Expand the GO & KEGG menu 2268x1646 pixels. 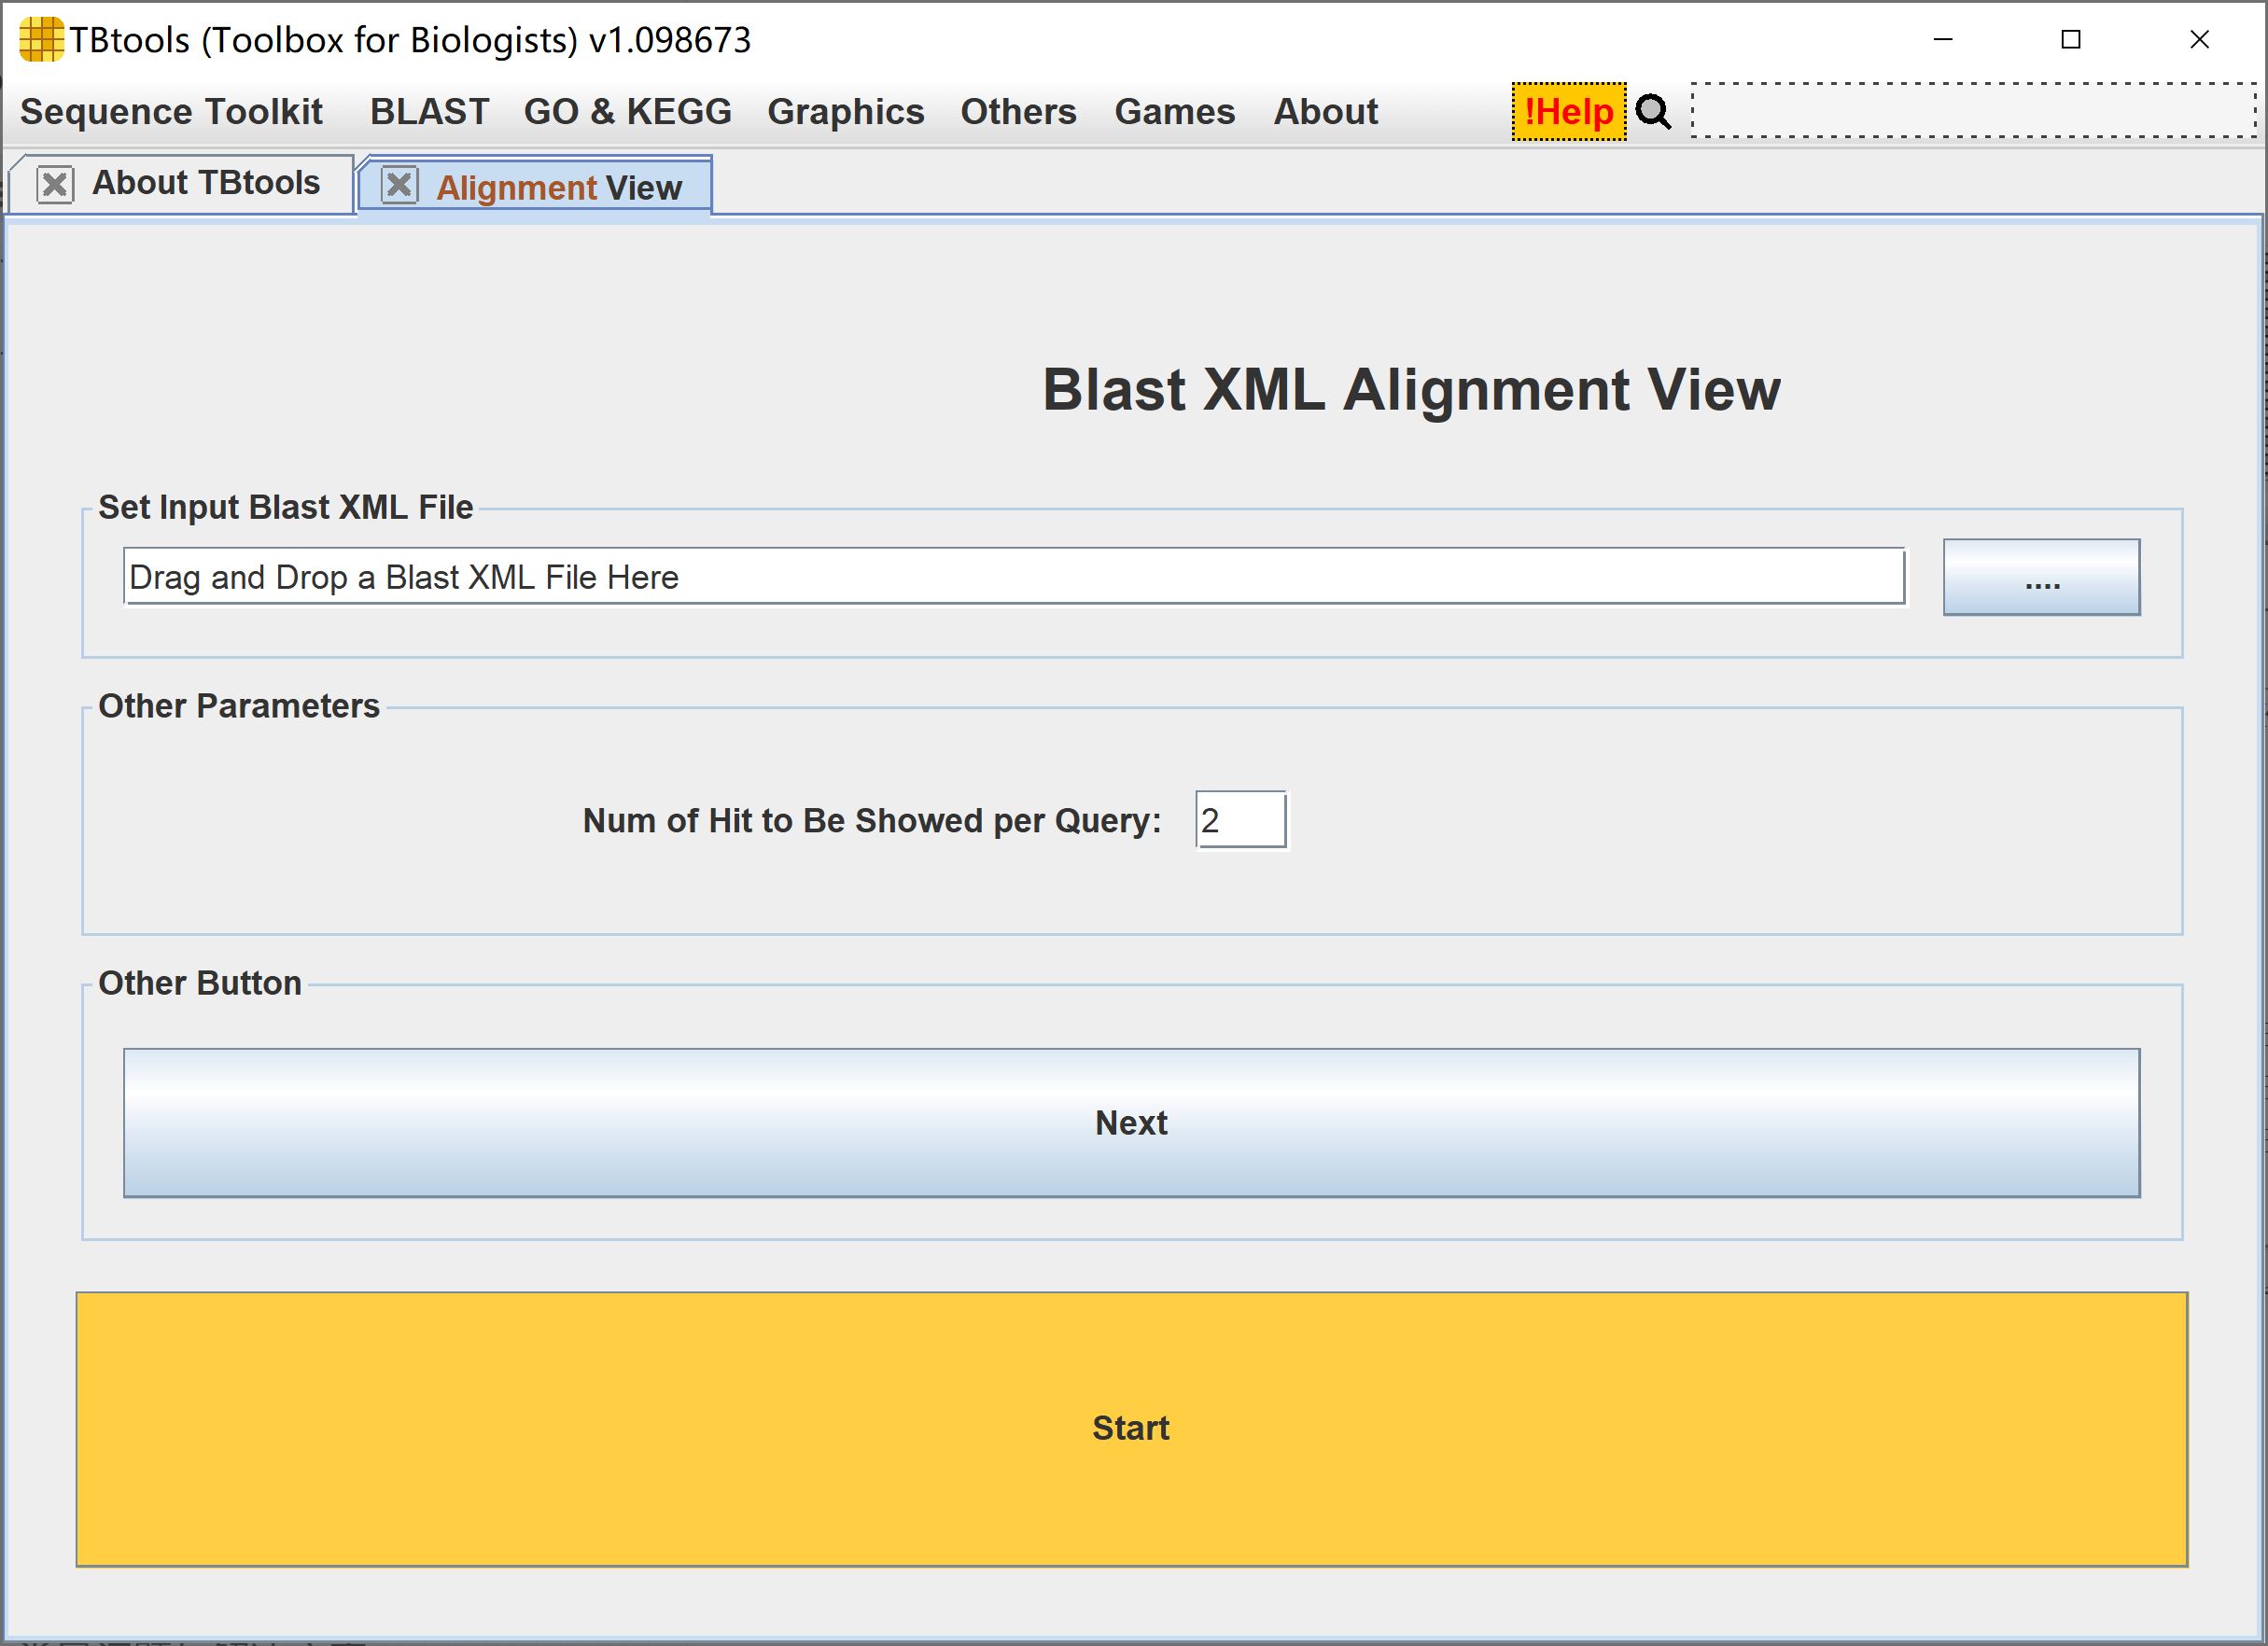pos(627,112)
